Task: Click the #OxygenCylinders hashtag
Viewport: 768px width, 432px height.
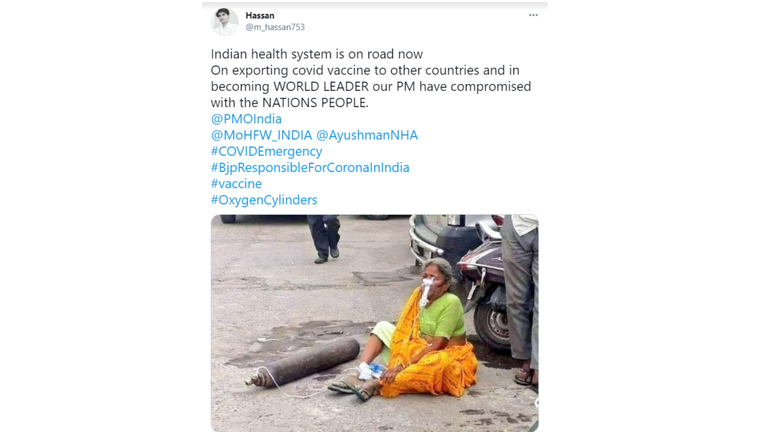Action: click(264, 200)
